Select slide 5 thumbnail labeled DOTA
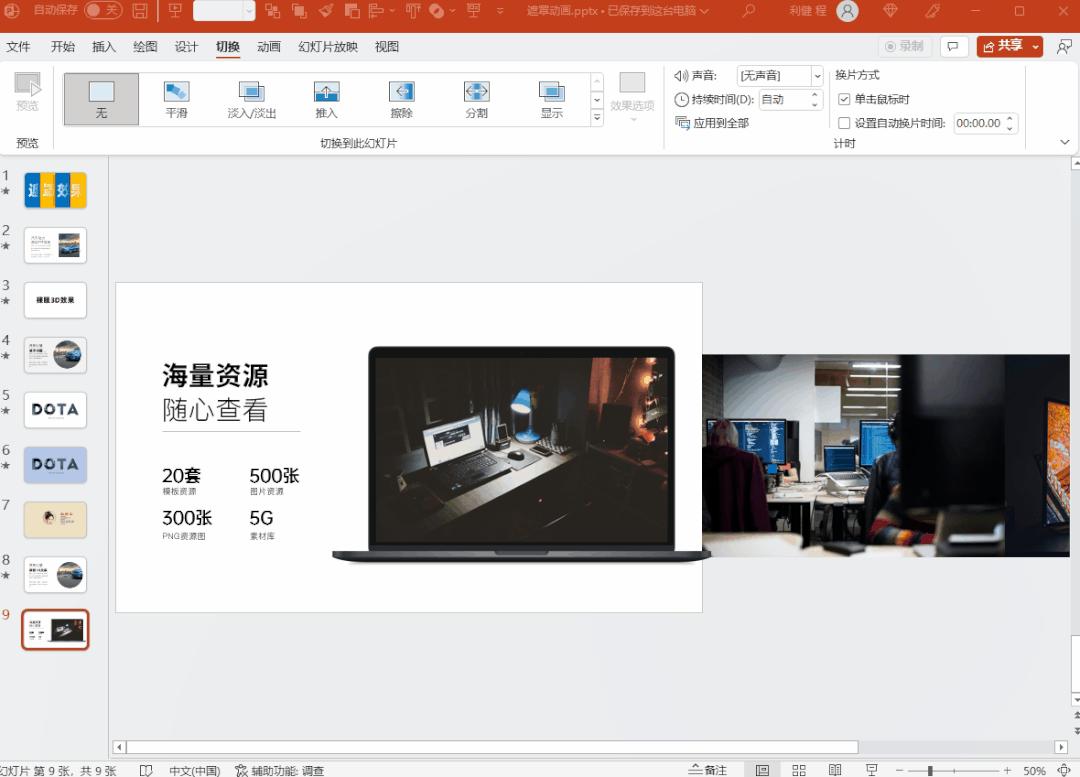The image size is (1080, 777). tap(55, 409)
